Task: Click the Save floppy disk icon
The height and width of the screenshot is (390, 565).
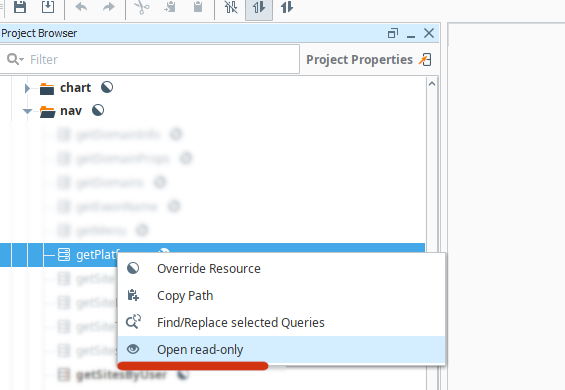Action: (x=20, y=6)
